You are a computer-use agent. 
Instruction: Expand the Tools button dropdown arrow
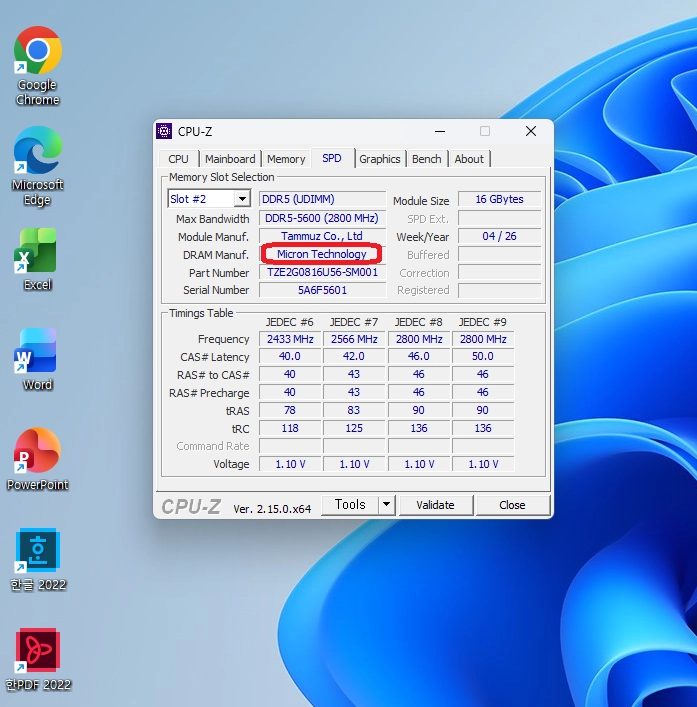click(386, 505)
